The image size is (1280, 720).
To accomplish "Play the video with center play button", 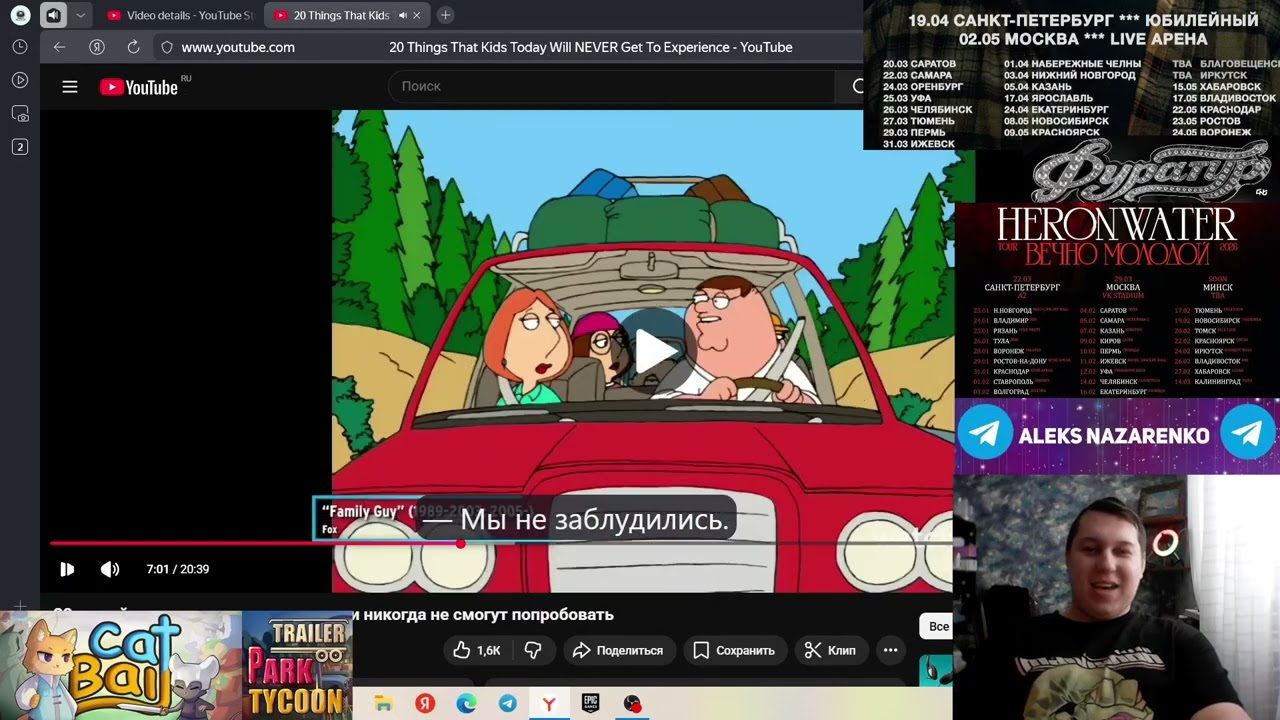I will tap(655, 351).
